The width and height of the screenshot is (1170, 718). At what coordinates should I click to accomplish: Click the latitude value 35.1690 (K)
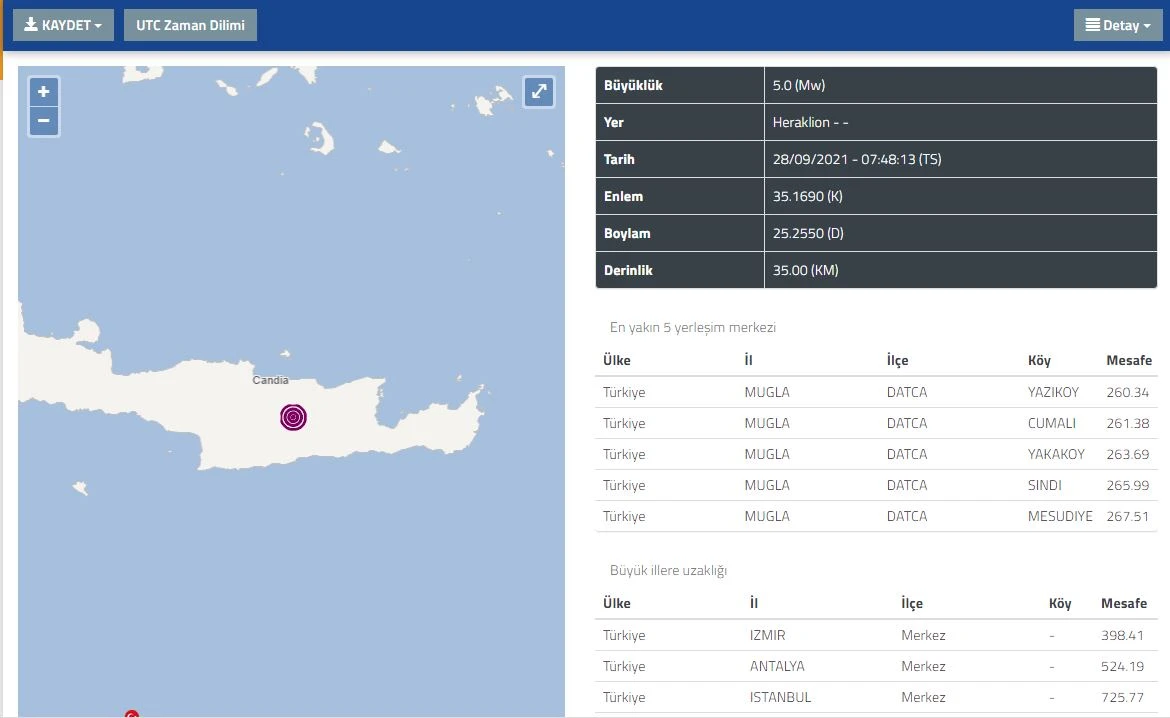point(807,197)
